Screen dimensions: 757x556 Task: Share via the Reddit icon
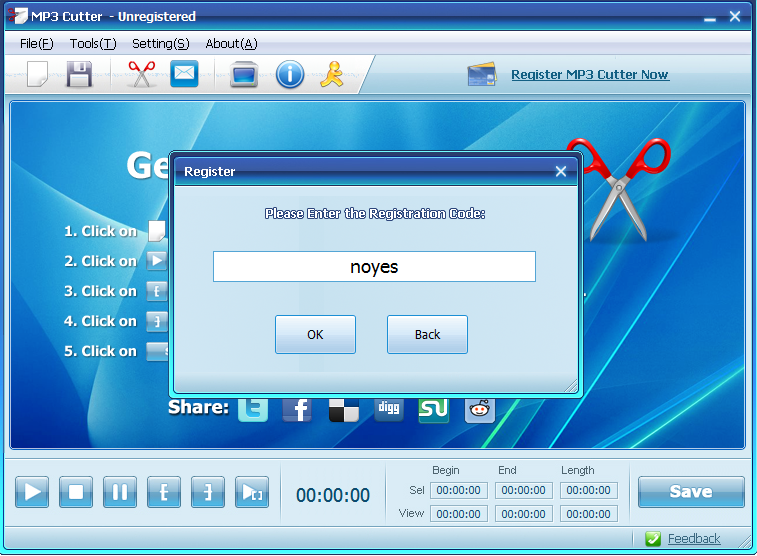(x=479, y=410)
